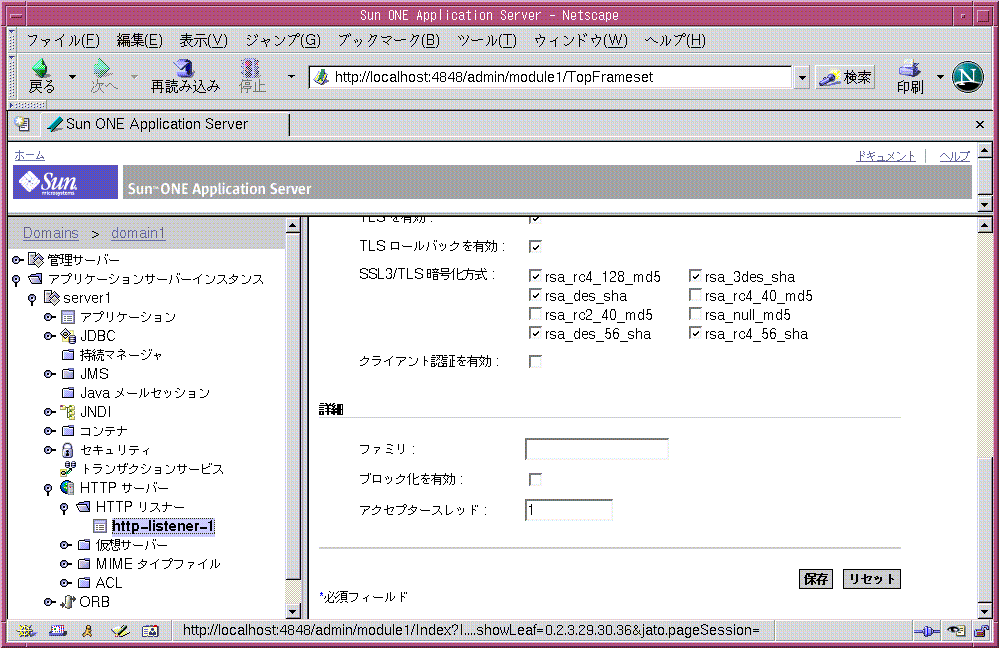Open the ヘルプ(H) menu

tap(675, 41)
